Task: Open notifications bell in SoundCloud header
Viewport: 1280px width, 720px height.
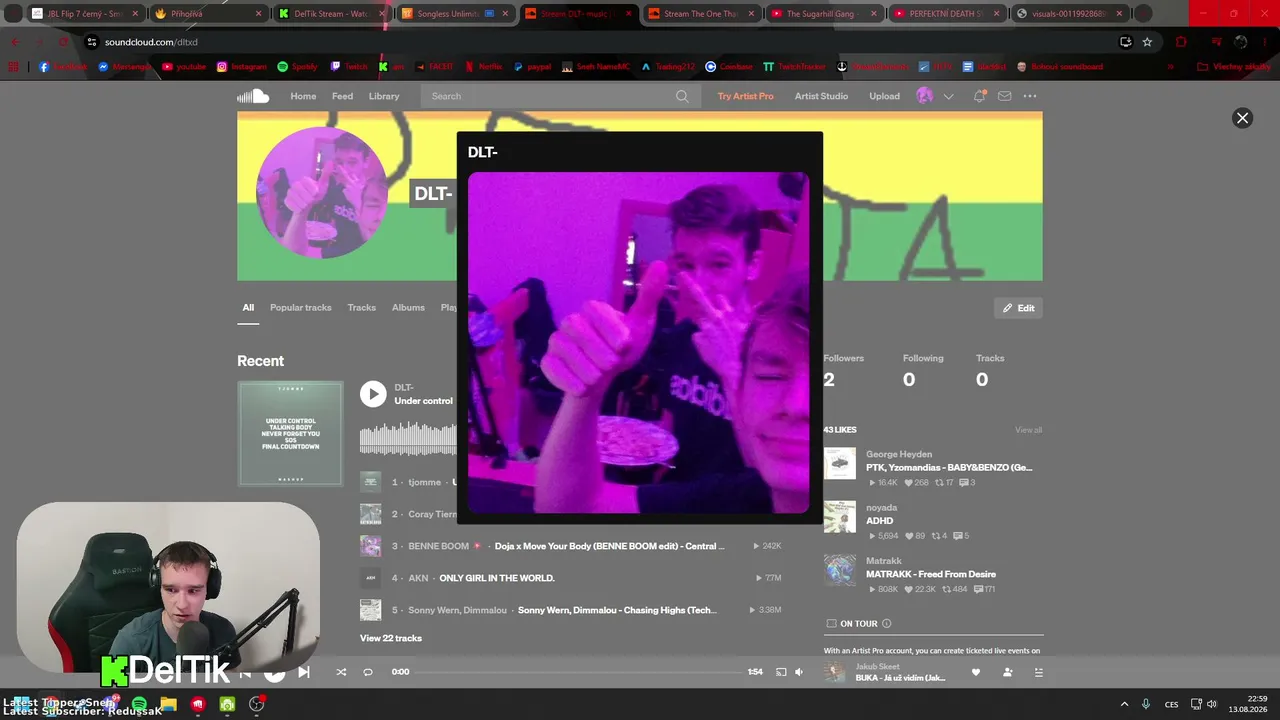Action: [980, 96]
